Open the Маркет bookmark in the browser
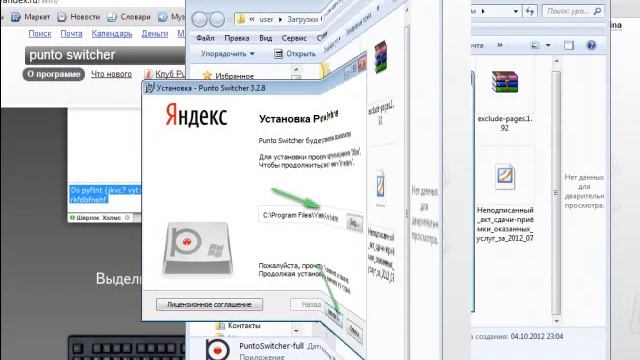 [31, 17]
